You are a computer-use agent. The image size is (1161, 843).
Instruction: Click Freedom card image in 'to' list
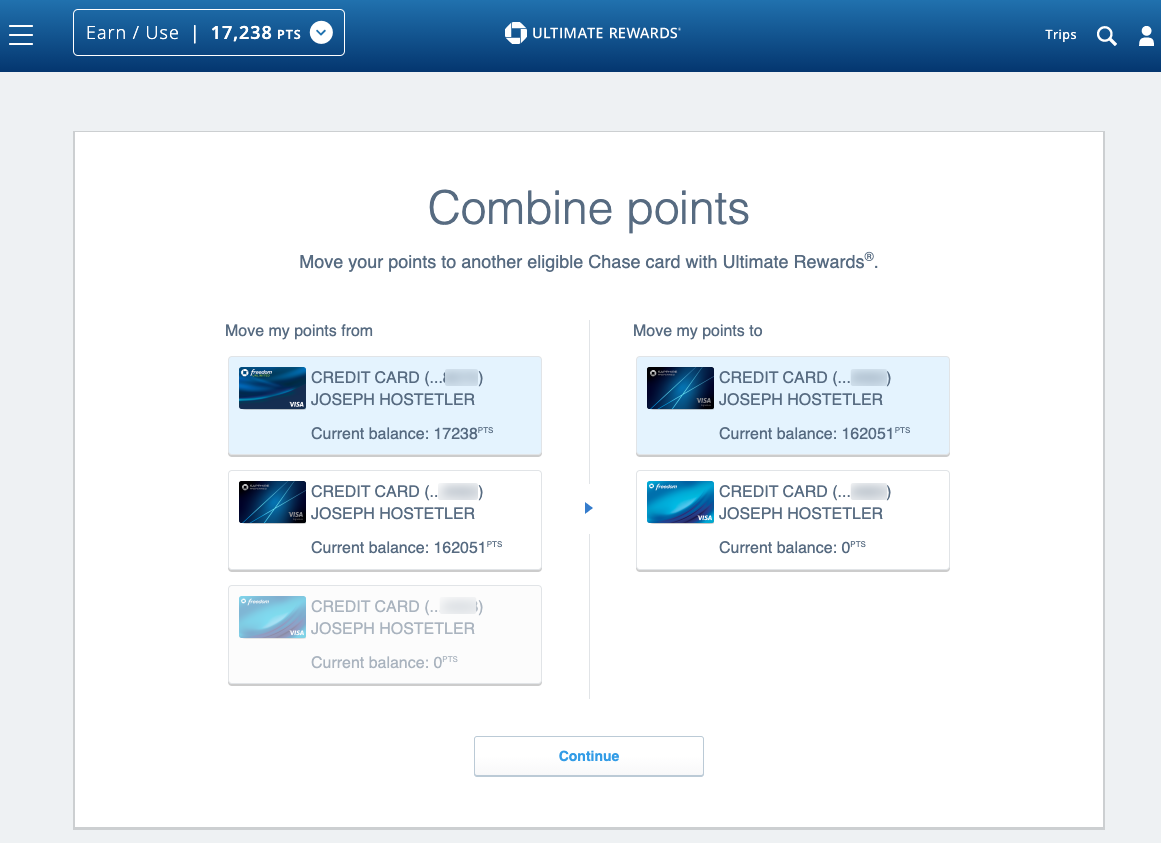[x=680, y=502]
